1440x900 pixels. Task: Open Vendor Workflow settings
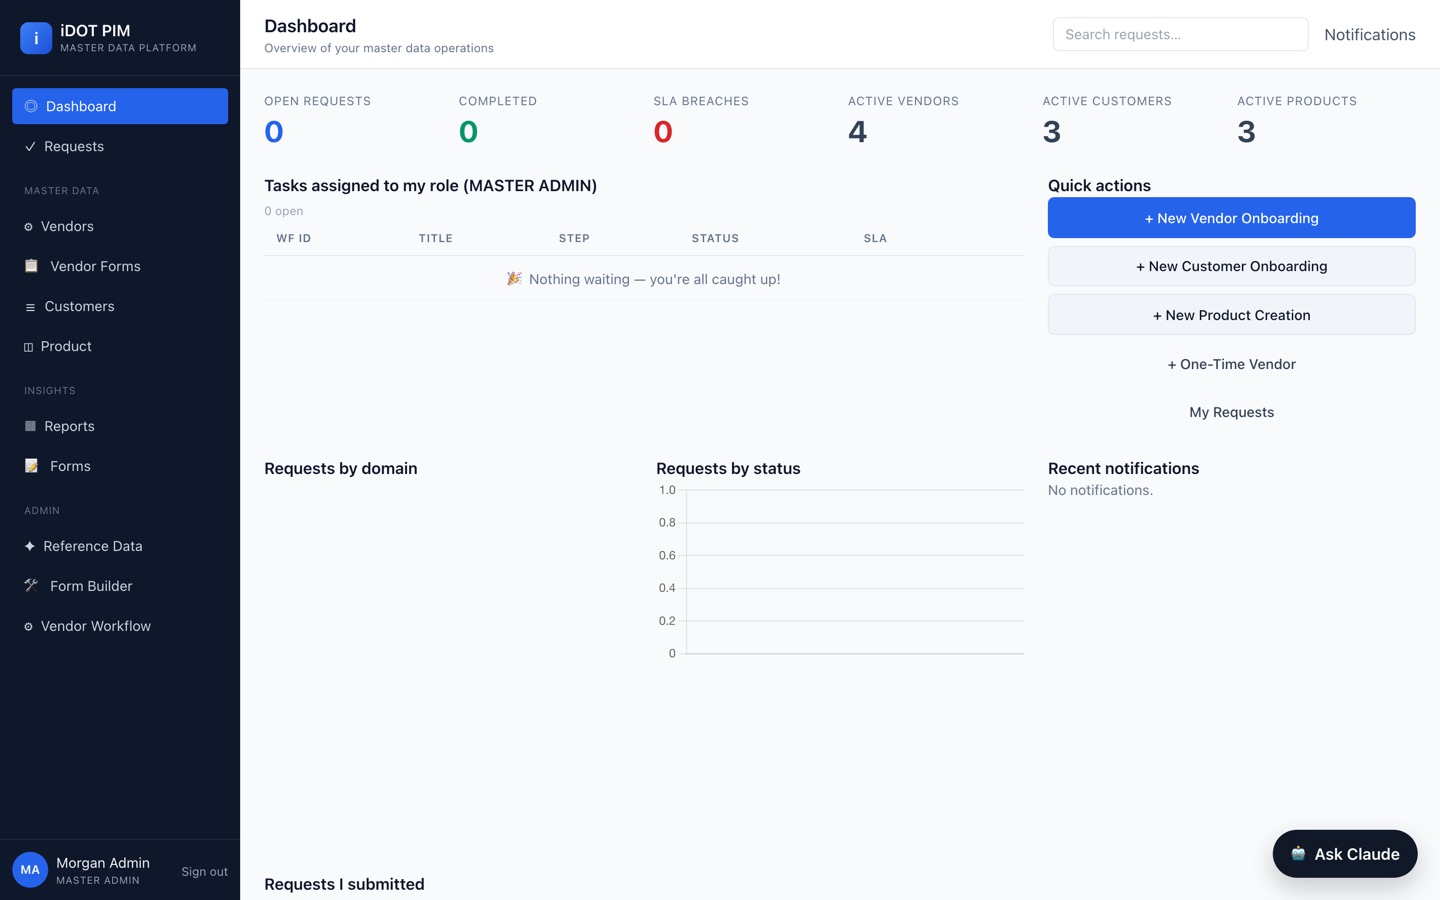coord(120,626)
